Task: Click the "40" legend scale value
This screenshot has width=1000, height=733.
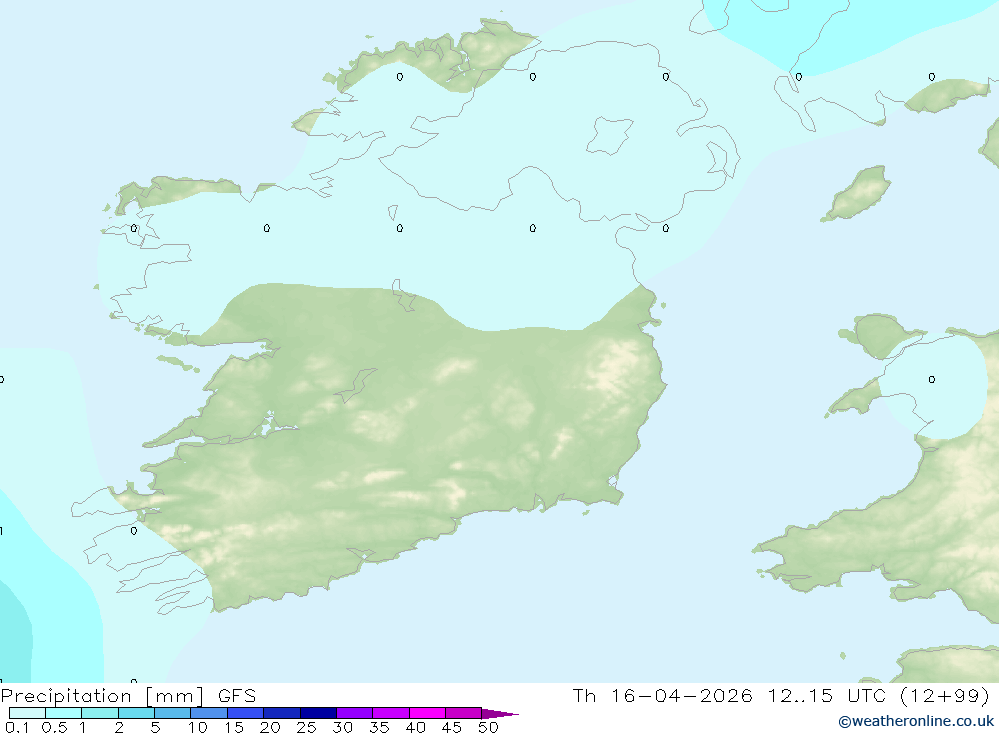Action: pos(415,727)
